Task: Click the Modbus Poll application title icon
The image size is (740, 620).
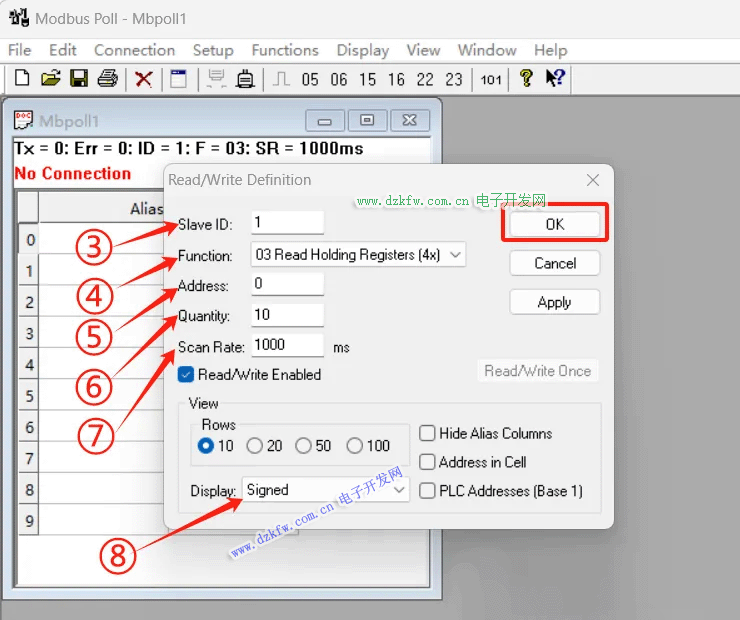Action: (x=19, y=18)
